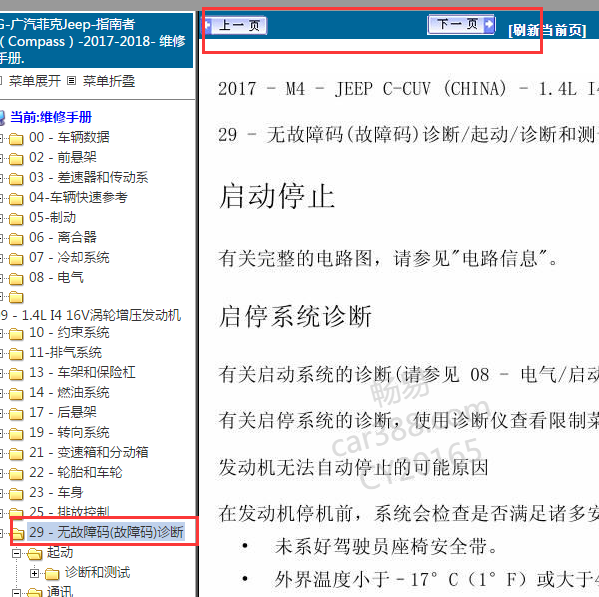Select 22 - 轮胎和车轮 entry
Image resolution: width=599 pixels, height=597 pixels.
click(76, 472)
